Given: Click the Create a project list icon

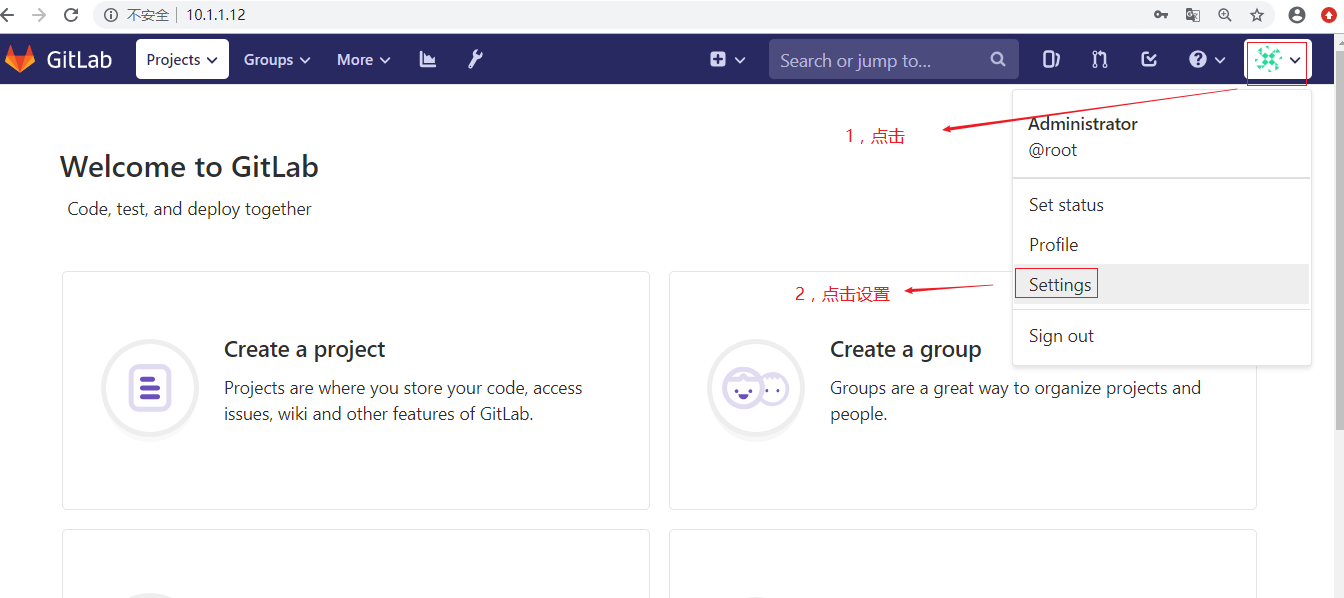Looking at the screenshot, I should [150, 388].
